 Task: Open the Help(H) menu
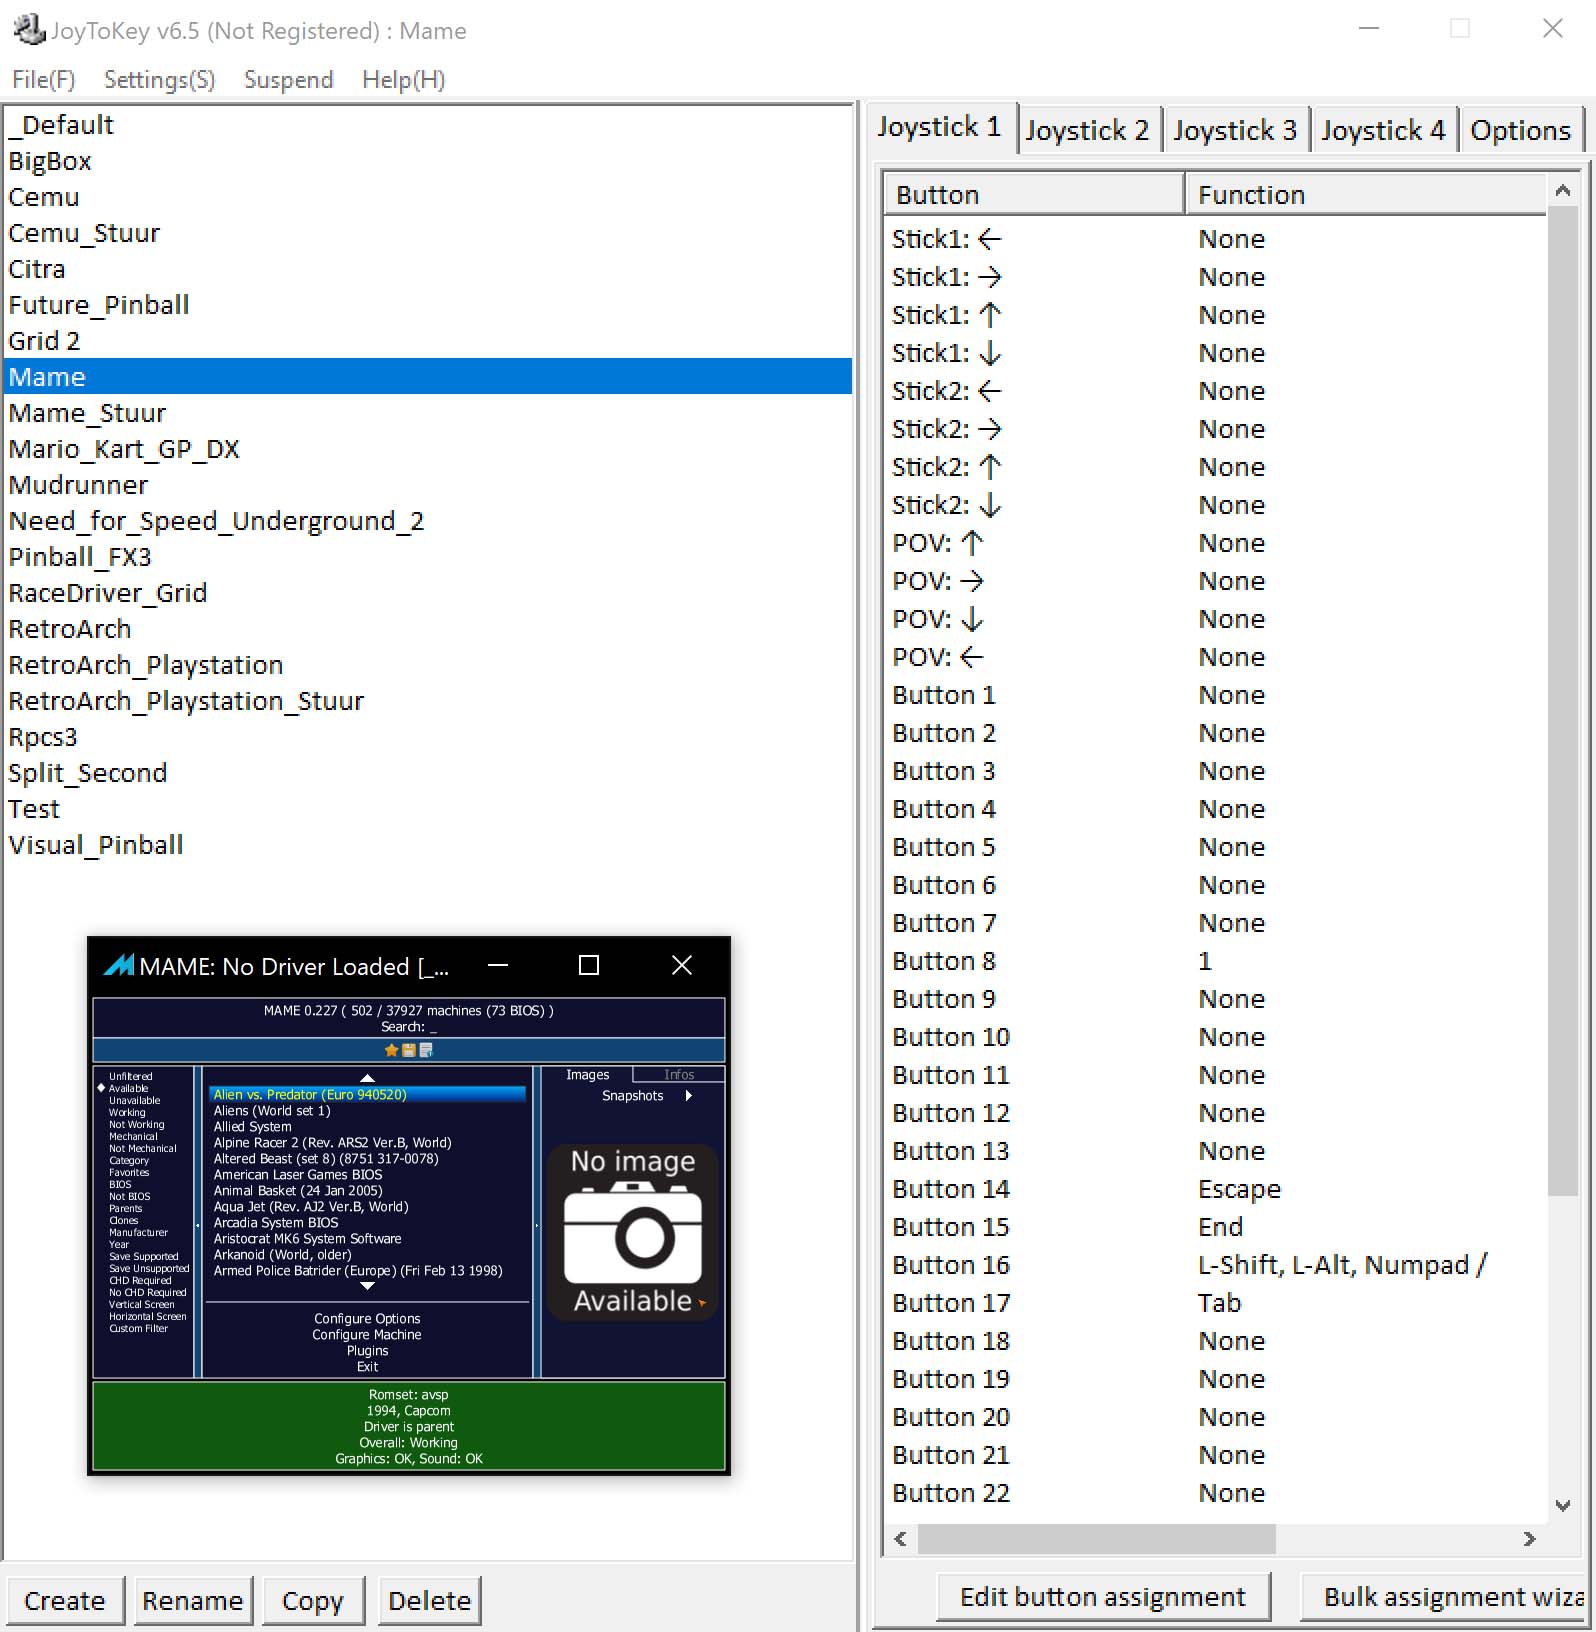tap(404, 80)
